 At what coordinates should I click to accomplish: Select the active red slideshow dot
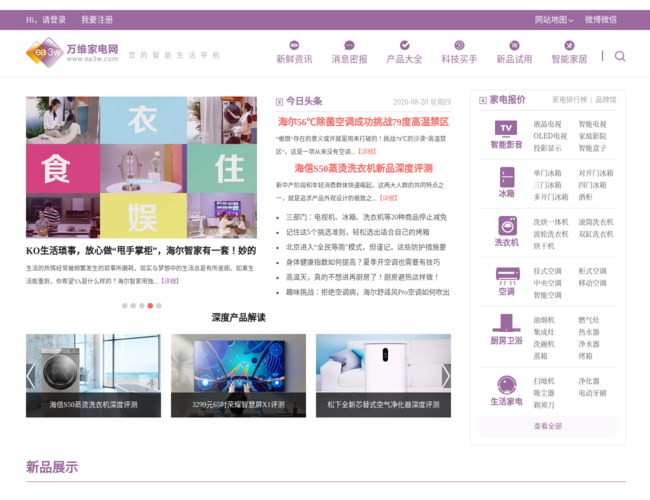tap(150, 306)
